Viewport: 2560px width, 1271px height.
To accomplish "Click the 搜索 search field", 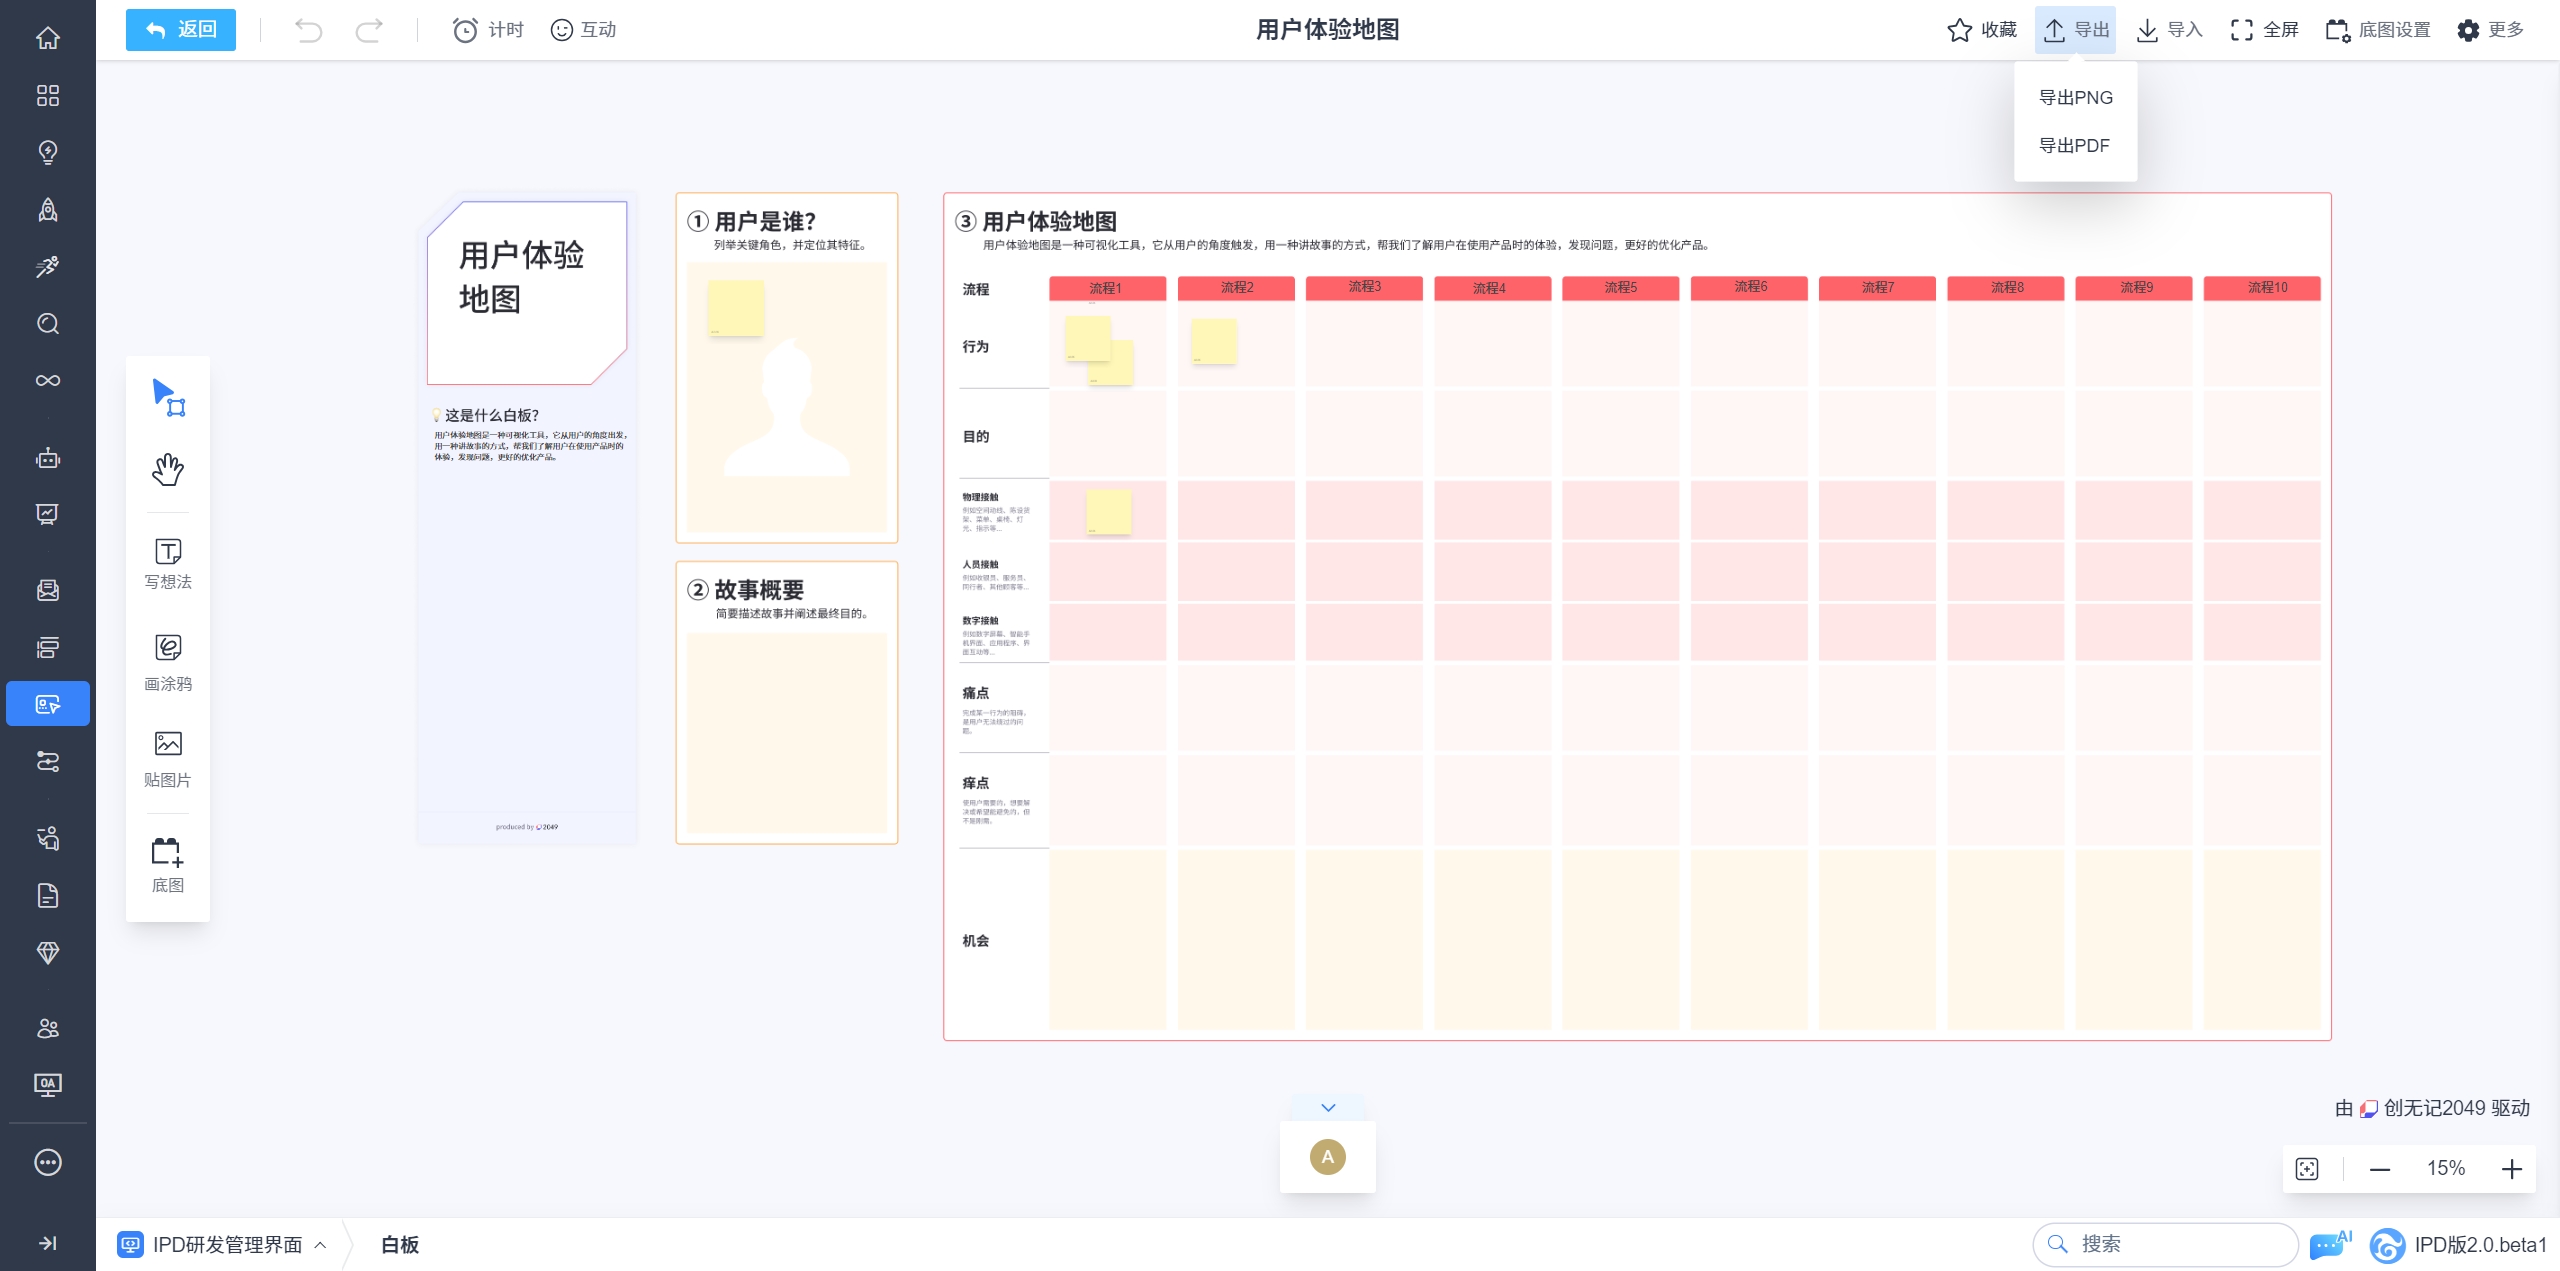I will (2165, 1244).
